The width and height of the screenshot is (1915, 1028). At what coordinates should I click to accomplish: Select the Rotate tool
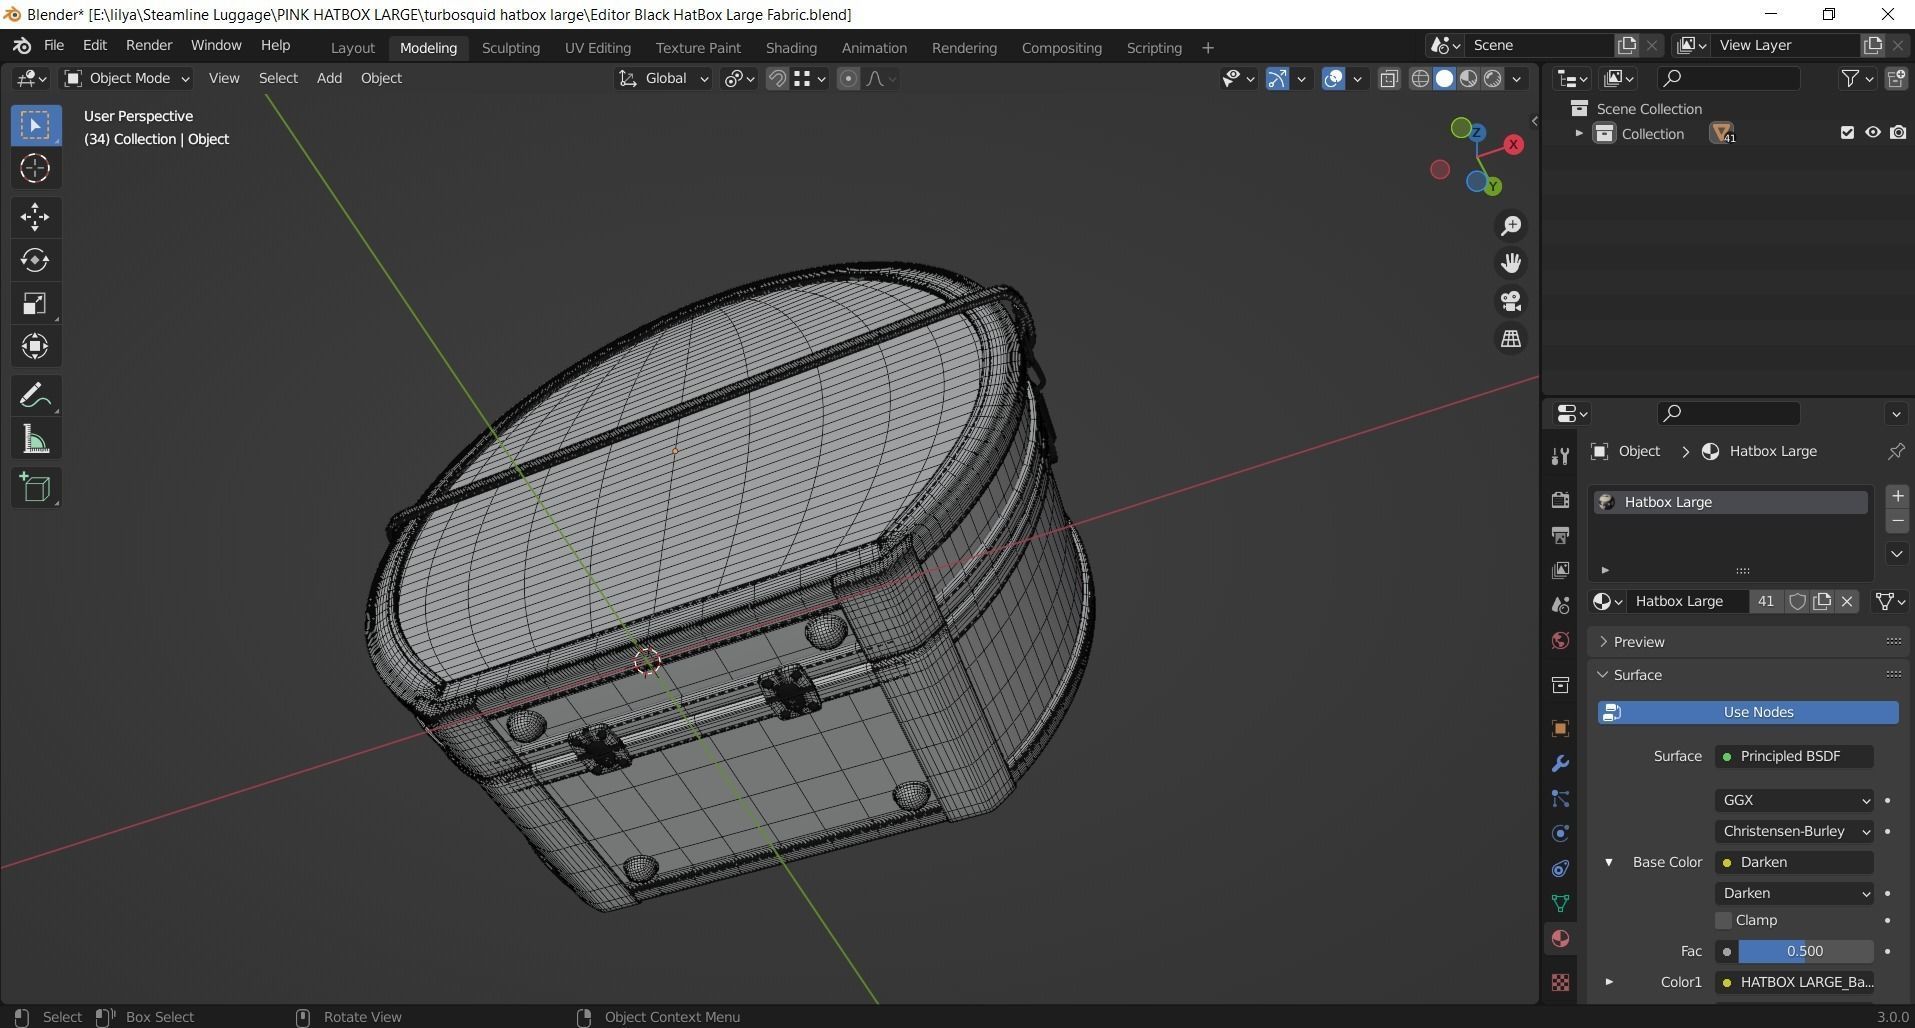(35, 260)
